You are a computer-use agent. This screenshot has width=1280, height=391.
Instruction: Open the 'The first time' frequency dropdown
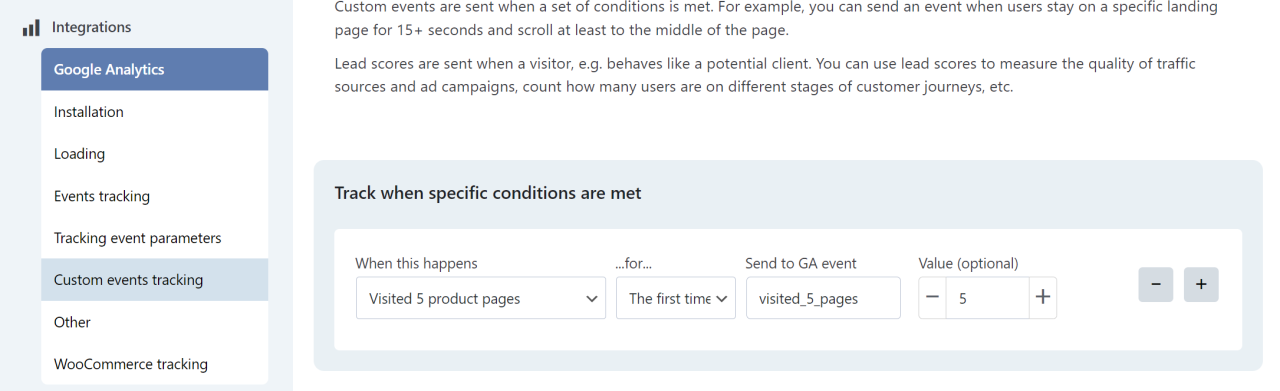(676, 298)
